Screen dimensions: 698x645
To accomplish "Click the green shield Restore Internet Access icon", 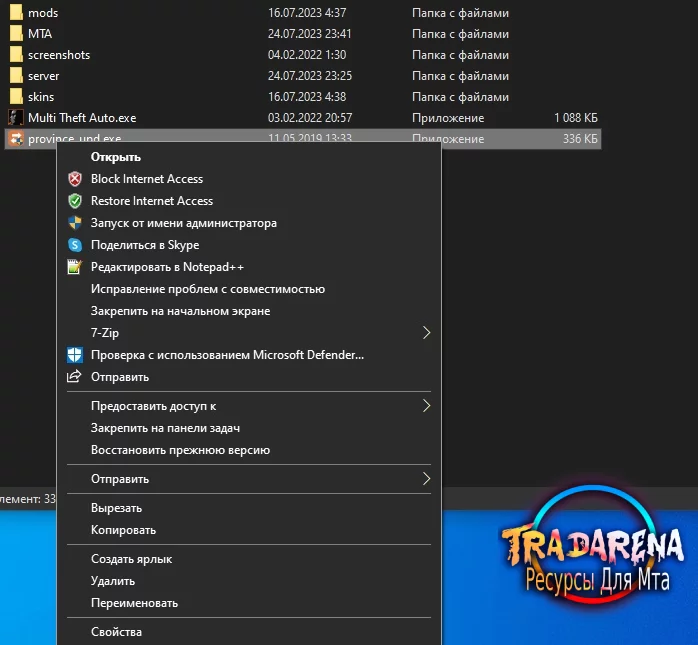I will coord(75,201).
